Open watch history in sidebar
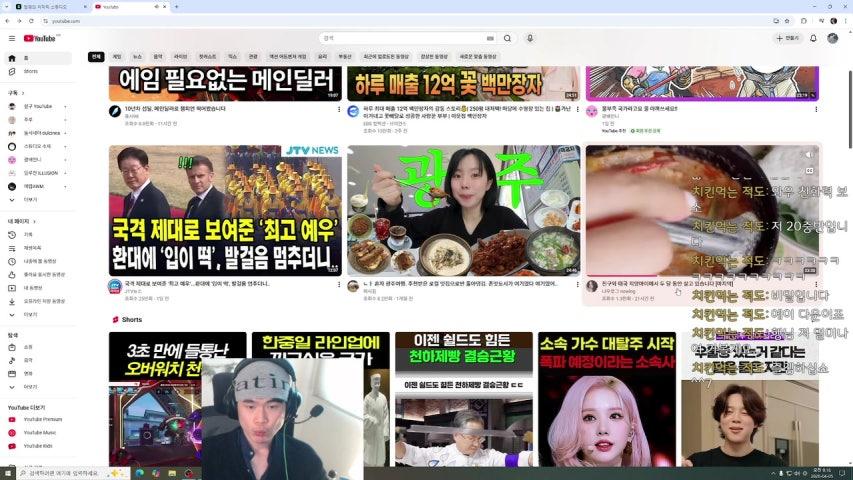 point(38,235)
